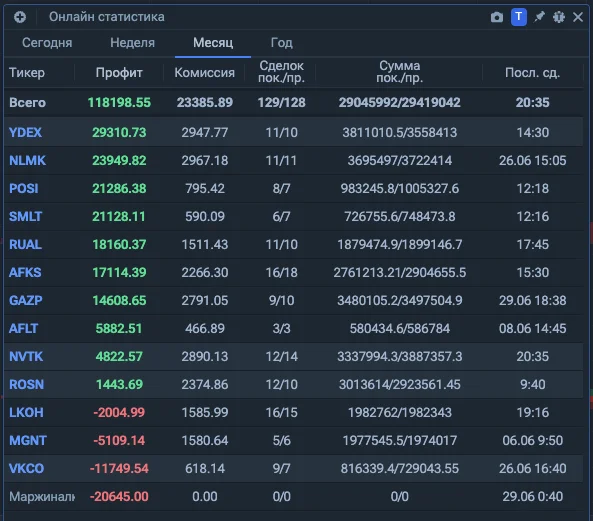Open the VKCO ticker link
This screenshot has height=521, width=593.
point(26,468)
